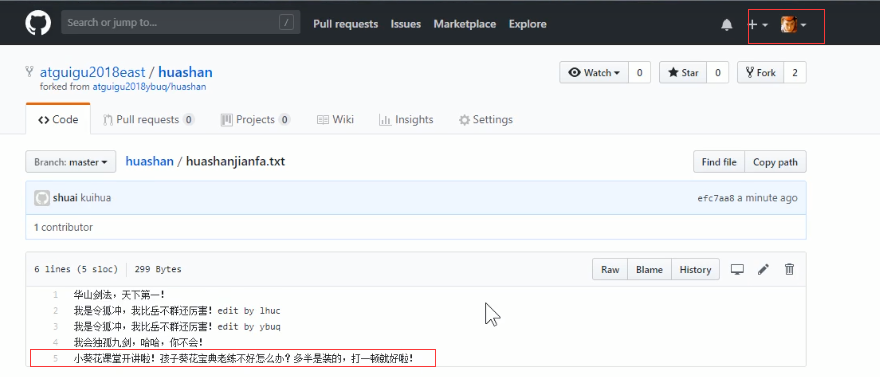Open the notifications bell
Viewport: 880px width, 377px height.
pos(727,24)
